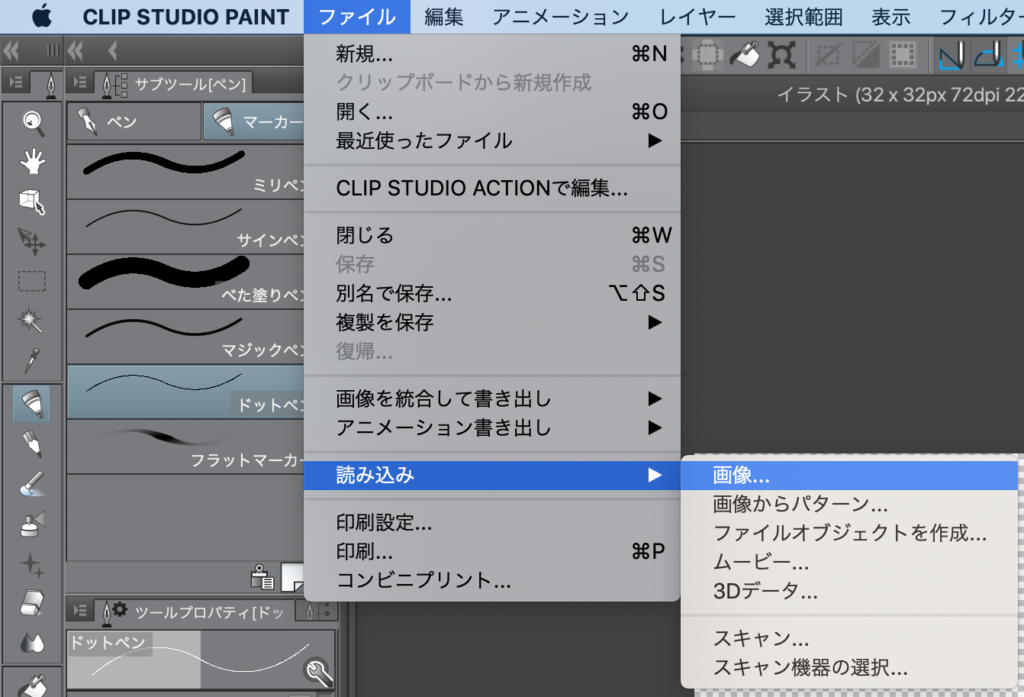Open the Tool palette menu icon beside the pen tab
Screen dimensions: 1024x697
tap(16, 82)
